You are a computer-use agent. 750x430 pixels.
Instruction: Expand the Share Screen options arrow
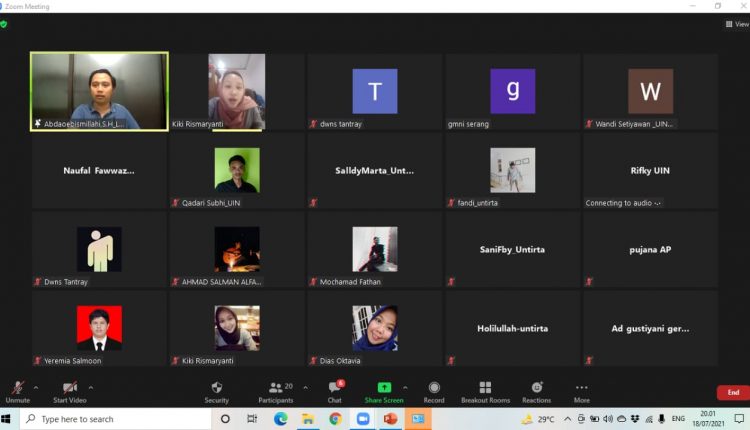(x=405, y=387)
